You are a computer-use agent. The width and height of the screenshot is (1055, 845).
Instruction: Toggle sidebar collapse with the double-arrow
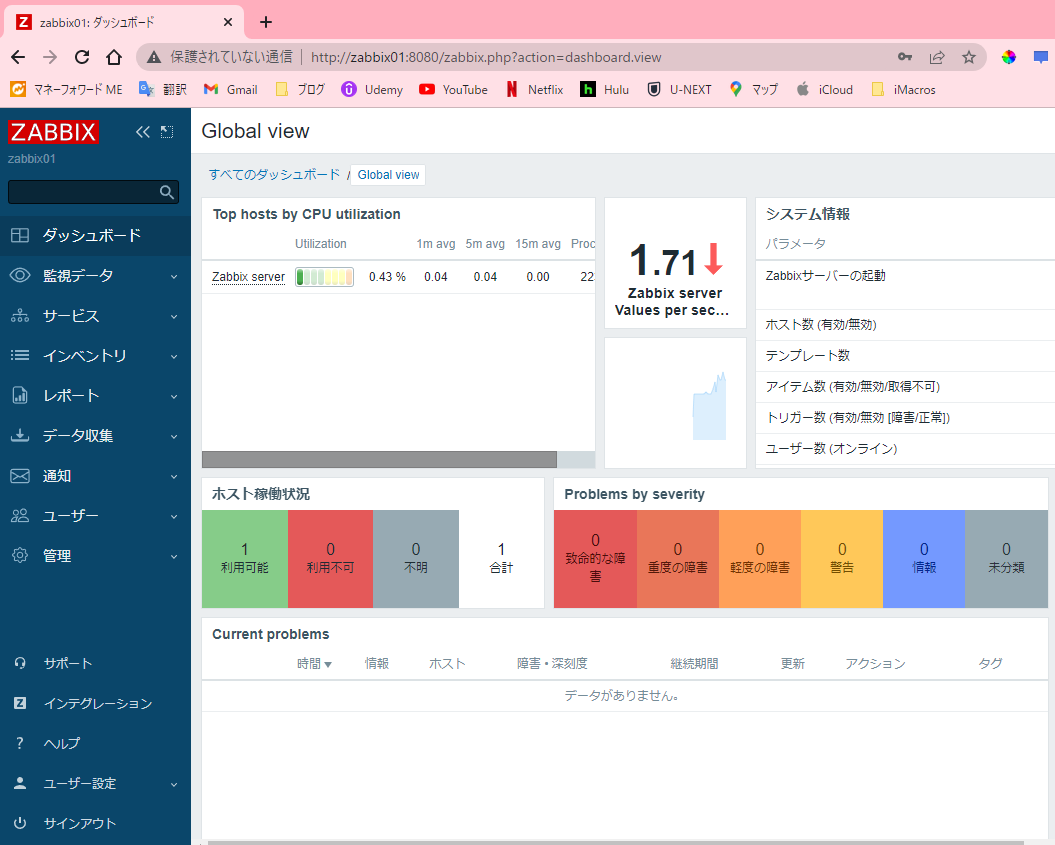(x=142, y=131)
